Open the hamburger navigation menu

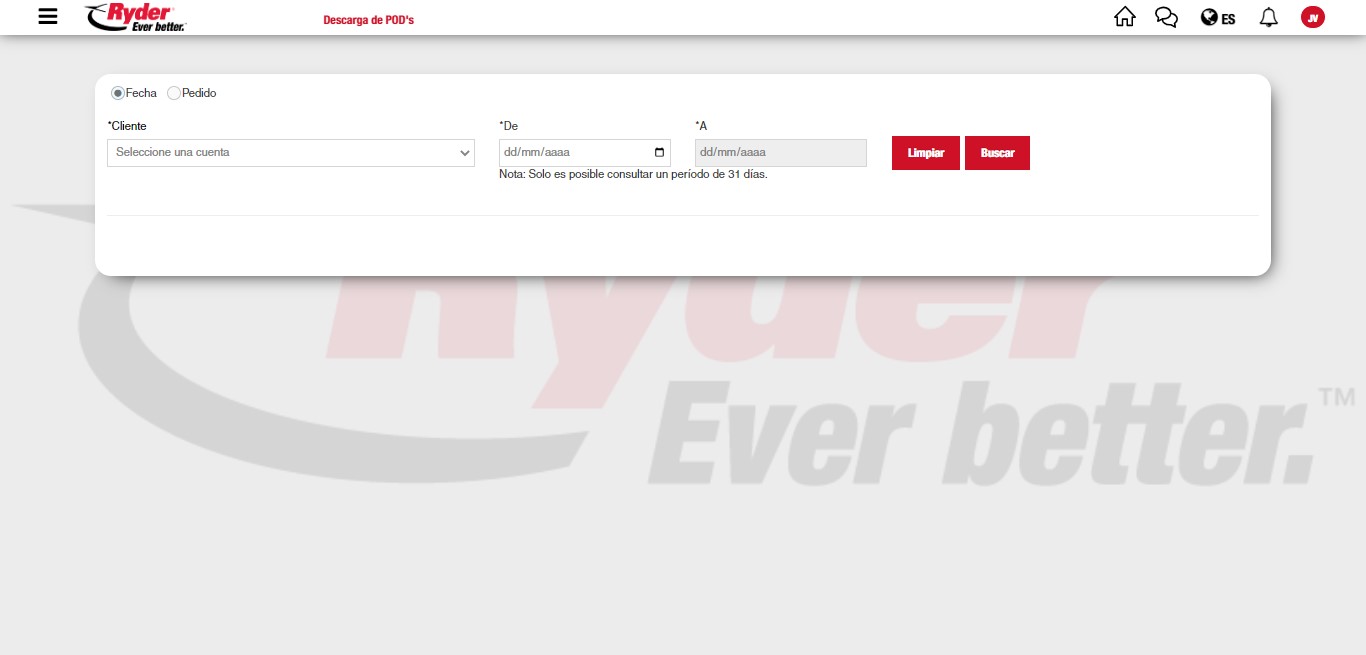[x=48, y=16]
